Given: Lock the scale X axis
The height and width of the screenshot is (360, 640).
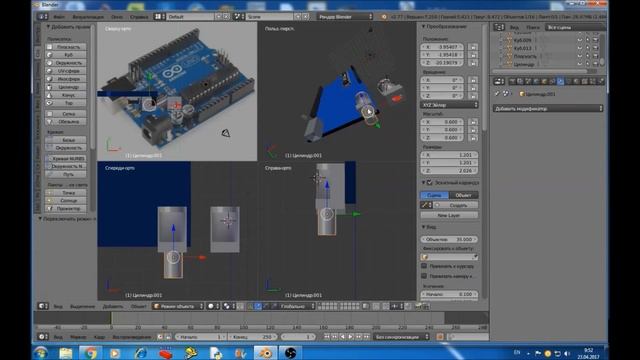Looking at the screenshot, I should [x=473, y=122].
